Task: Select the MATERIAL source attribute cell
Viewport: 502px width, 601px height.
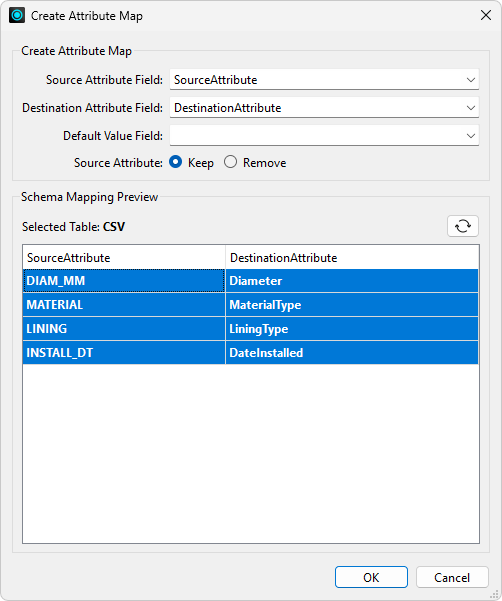Action: click(124, 305)
